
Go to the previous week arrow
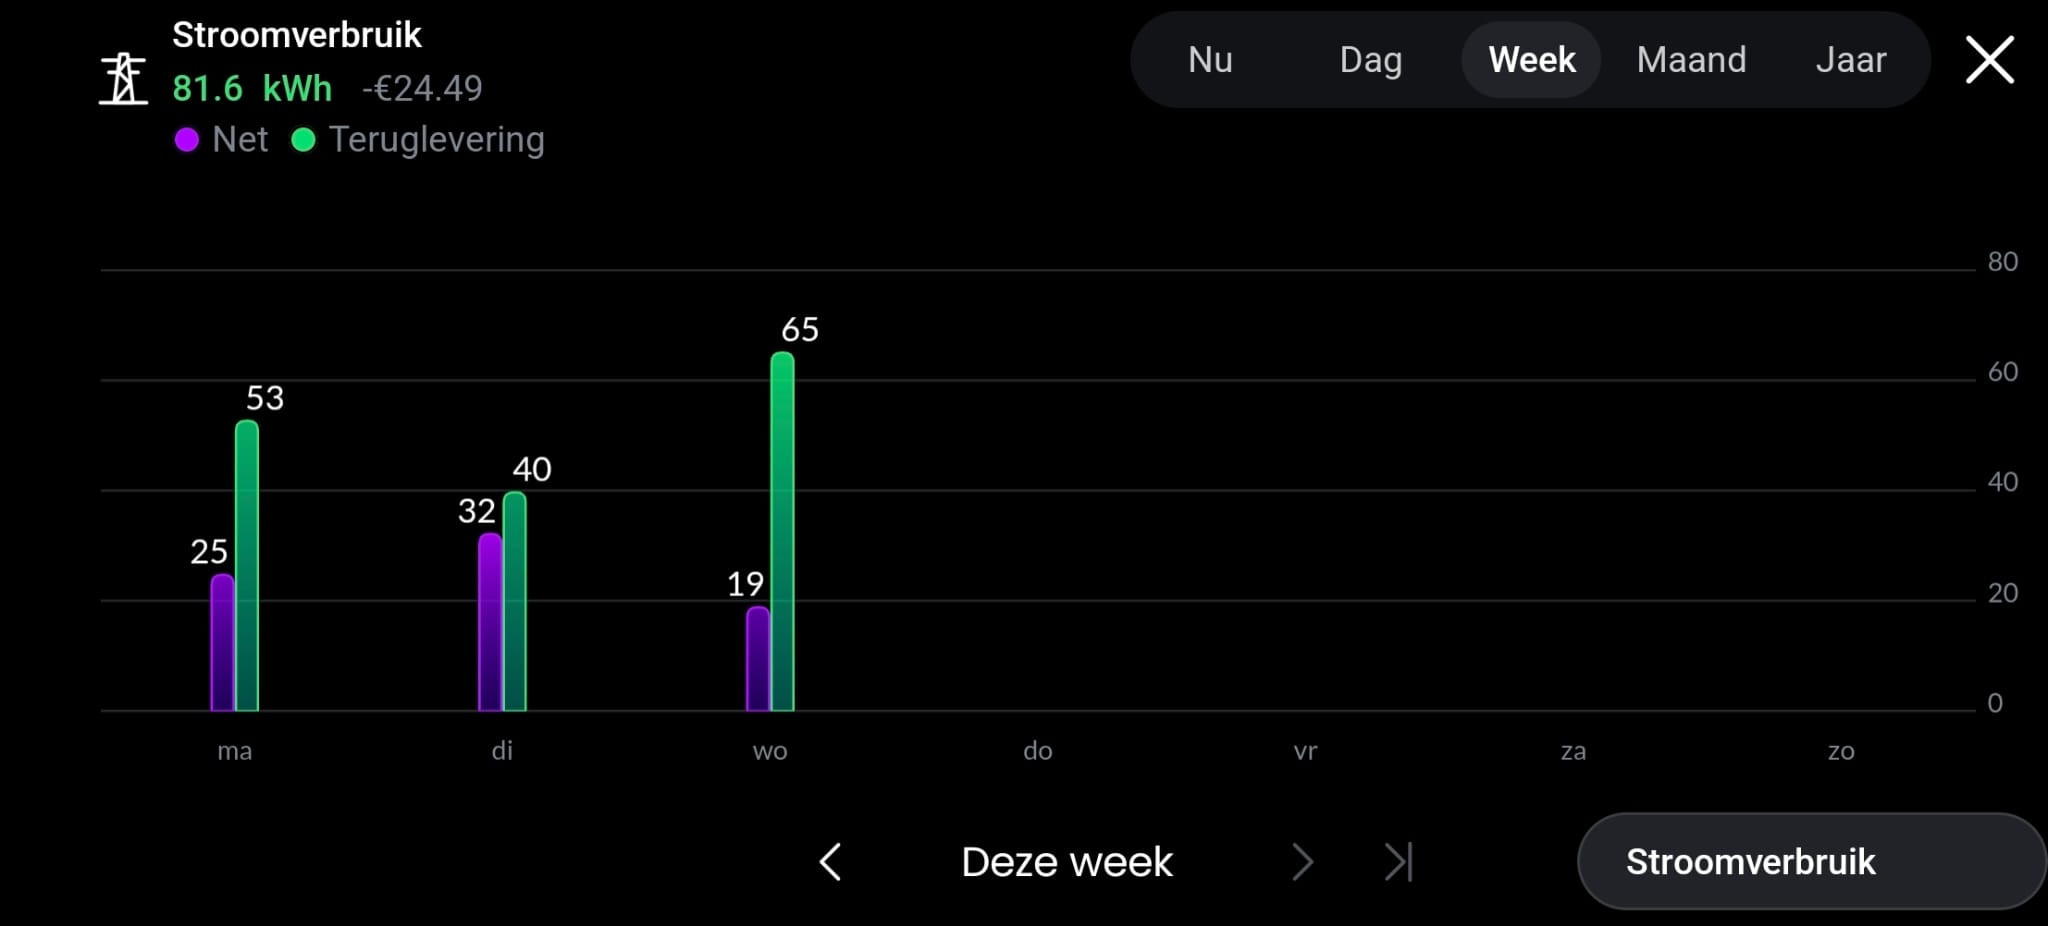click(x=830, y=861)
